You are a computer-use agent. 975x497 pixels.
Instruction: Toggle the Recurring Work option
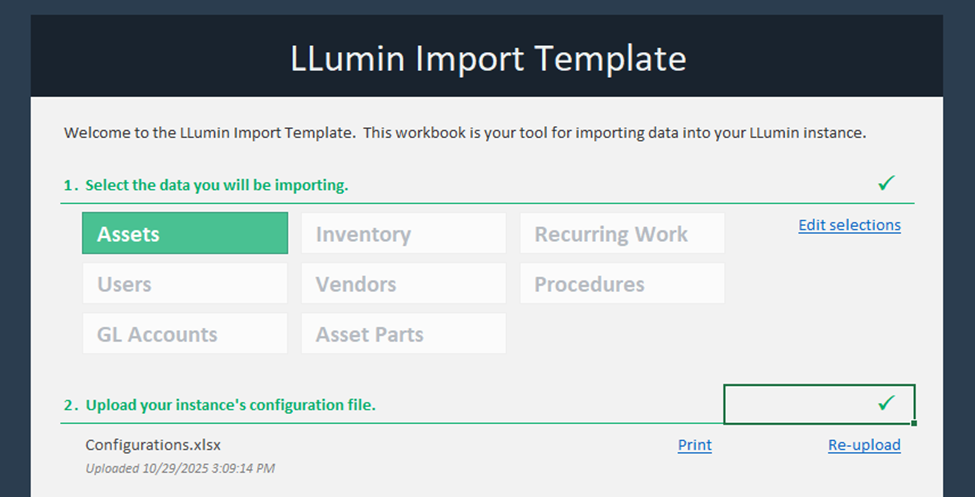click(622, 234)
